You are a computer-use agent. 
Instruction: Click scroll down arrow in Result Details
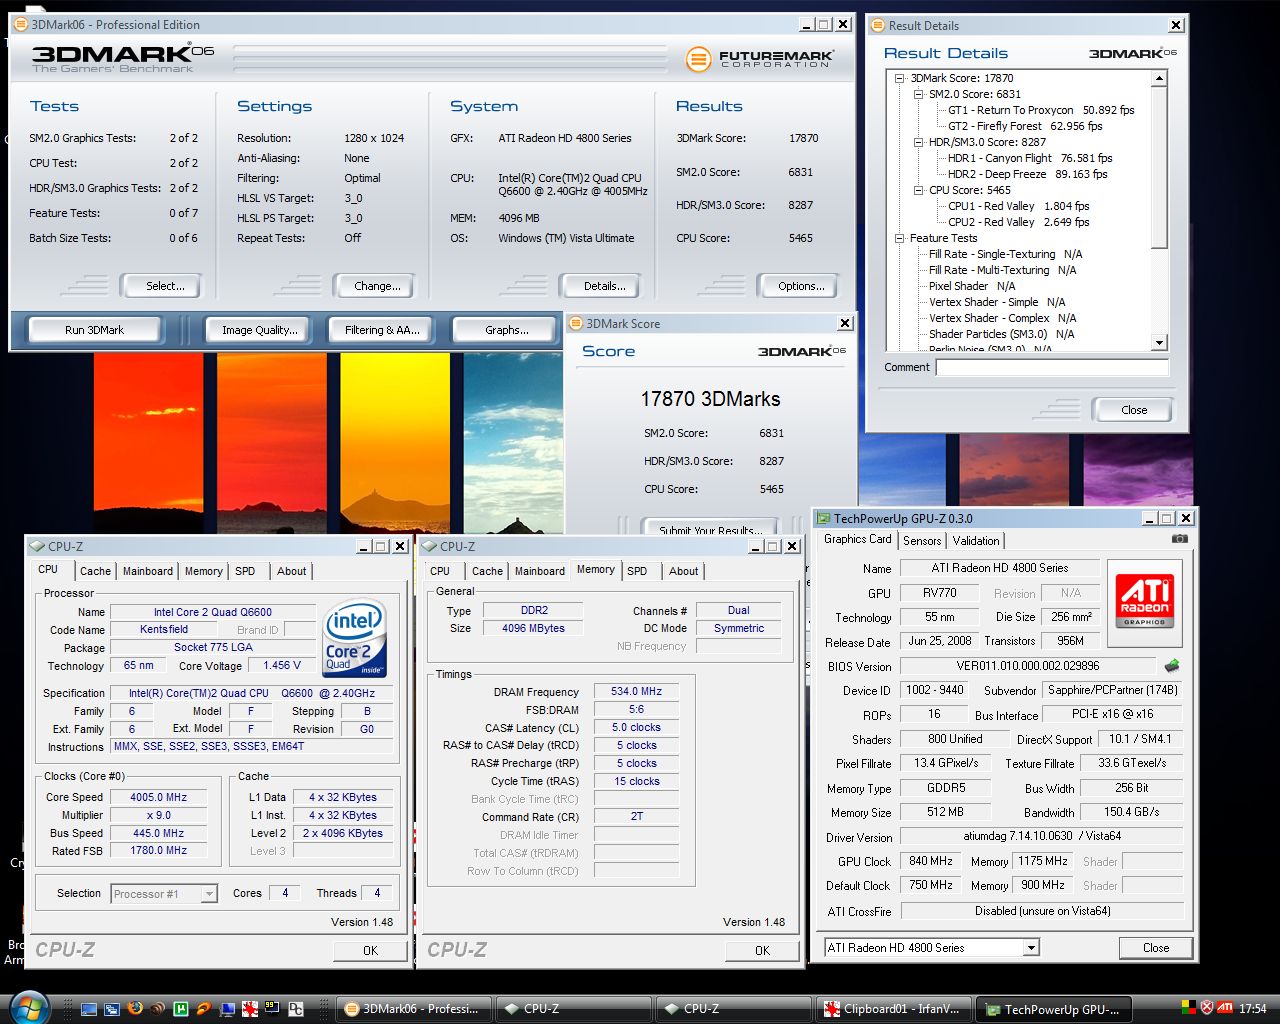click(x=1160, y=343)
